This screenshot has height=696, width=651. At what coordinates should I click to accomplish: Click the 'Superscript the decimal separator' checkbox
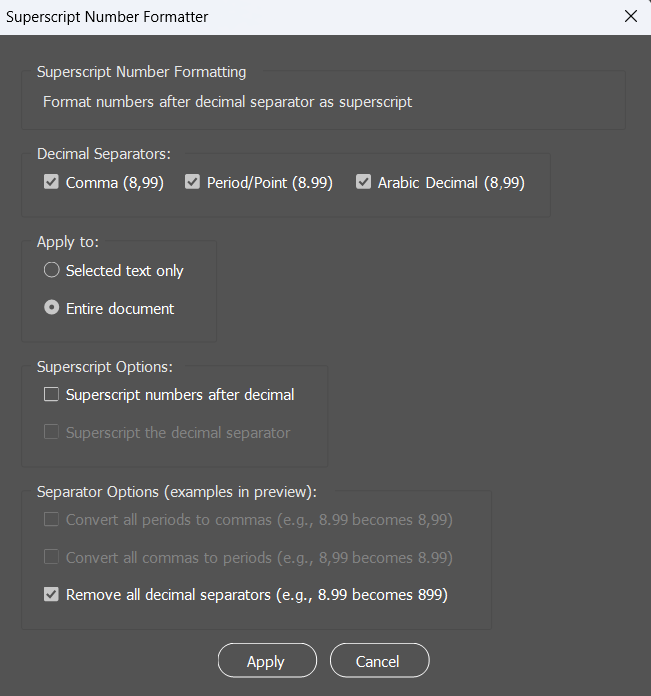52,433
